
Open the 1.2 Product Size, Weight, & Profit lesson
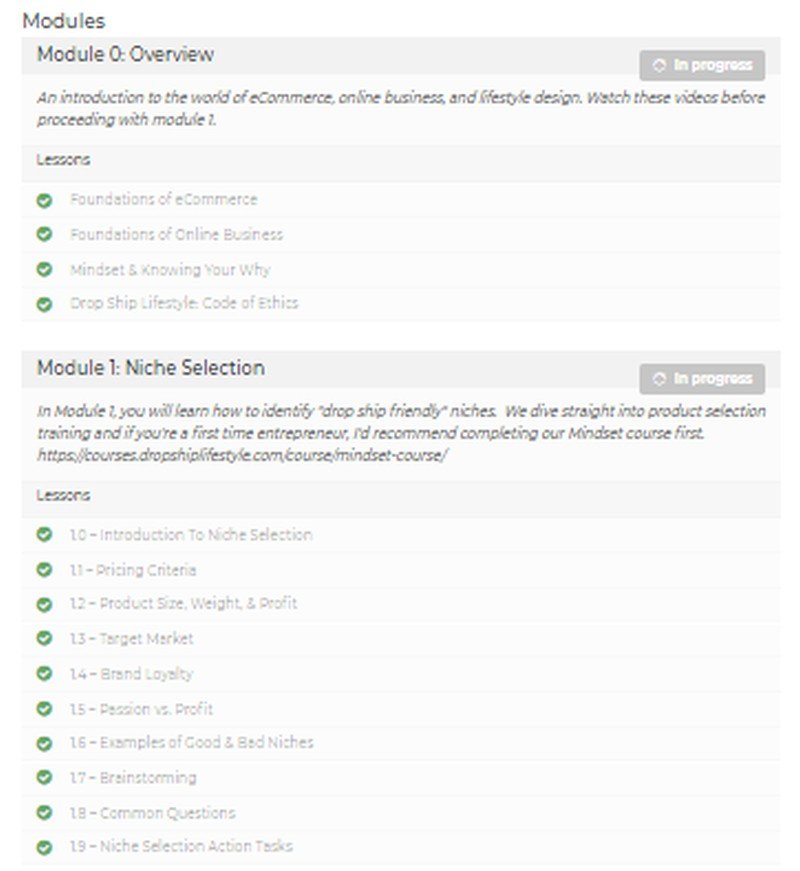(183, 604)
